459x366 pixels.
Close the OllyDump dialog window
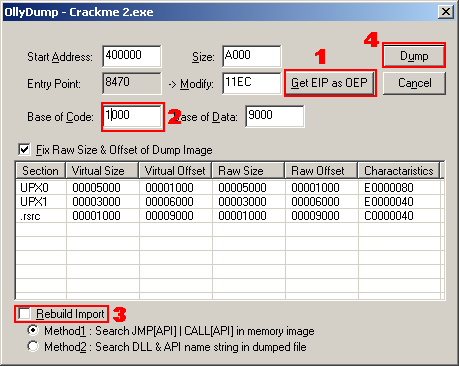point(445,12)
